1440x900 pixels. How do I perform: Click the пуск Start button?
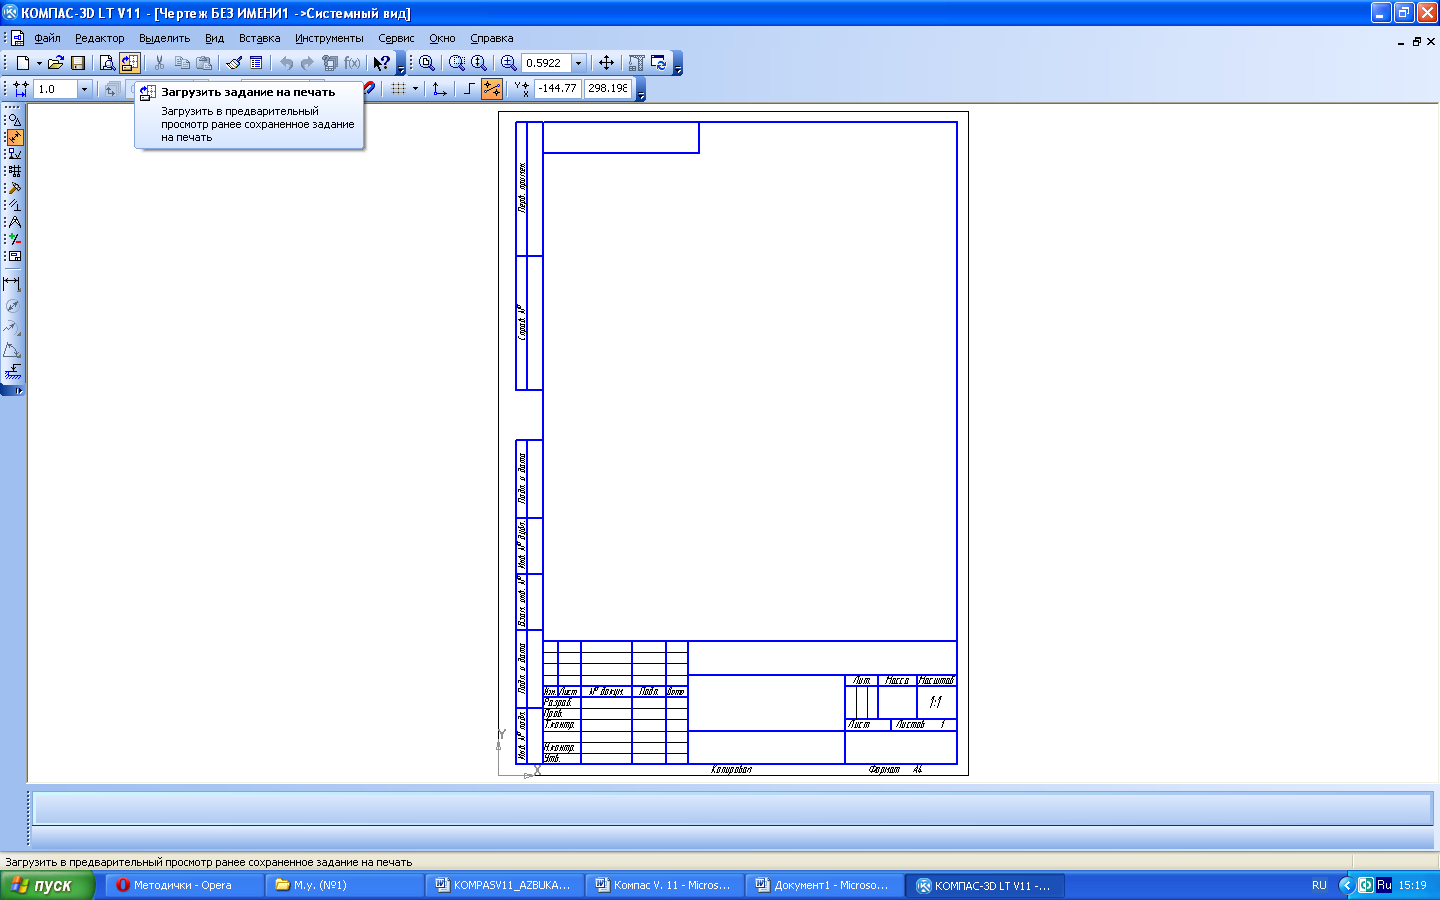pyautogui.click(x=47, y=885)
